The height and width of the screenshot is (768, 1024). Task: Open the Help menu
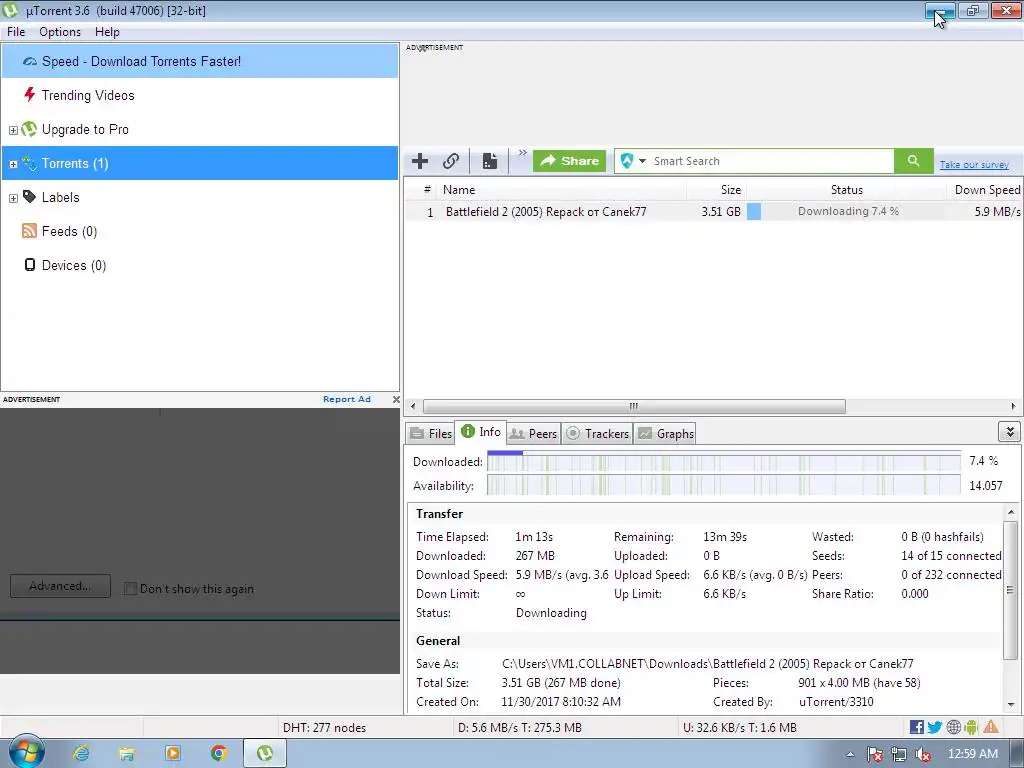(107, 32)
